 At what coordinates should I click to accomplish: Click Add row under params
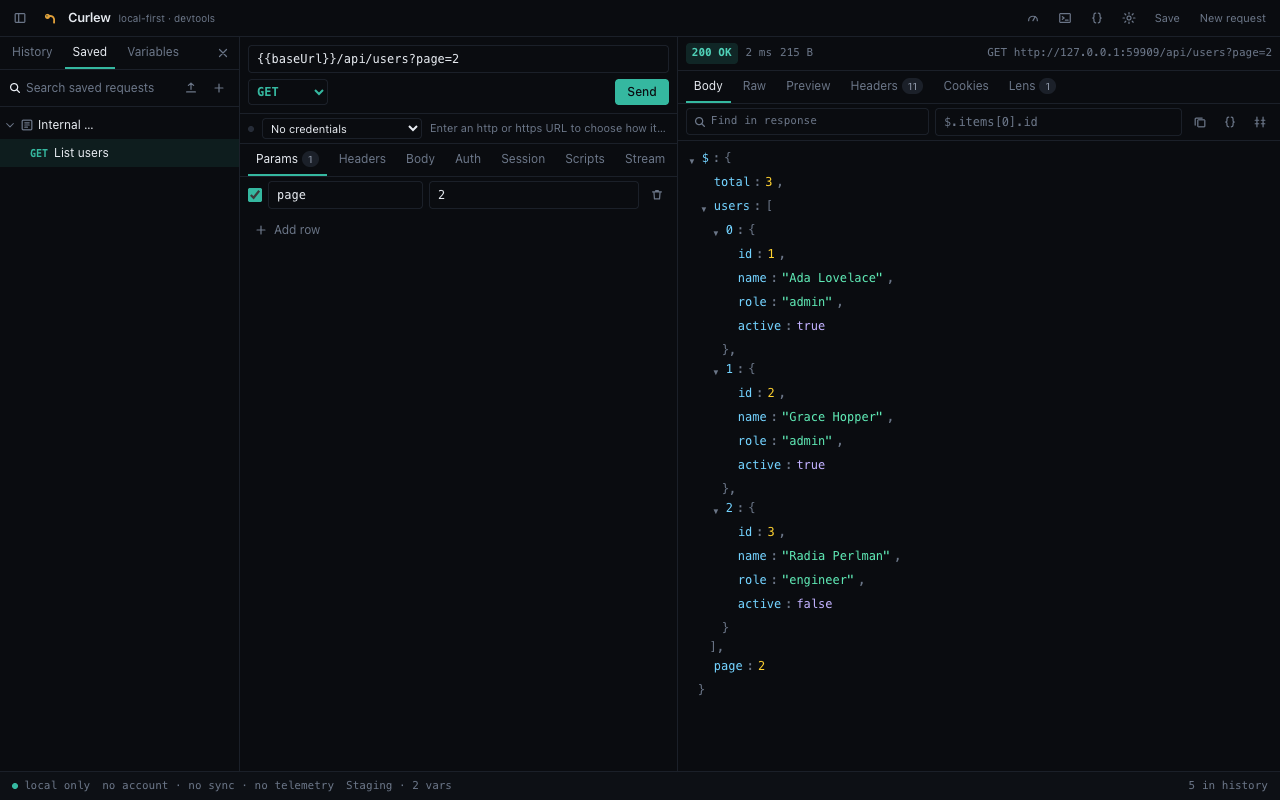[288, 230]
